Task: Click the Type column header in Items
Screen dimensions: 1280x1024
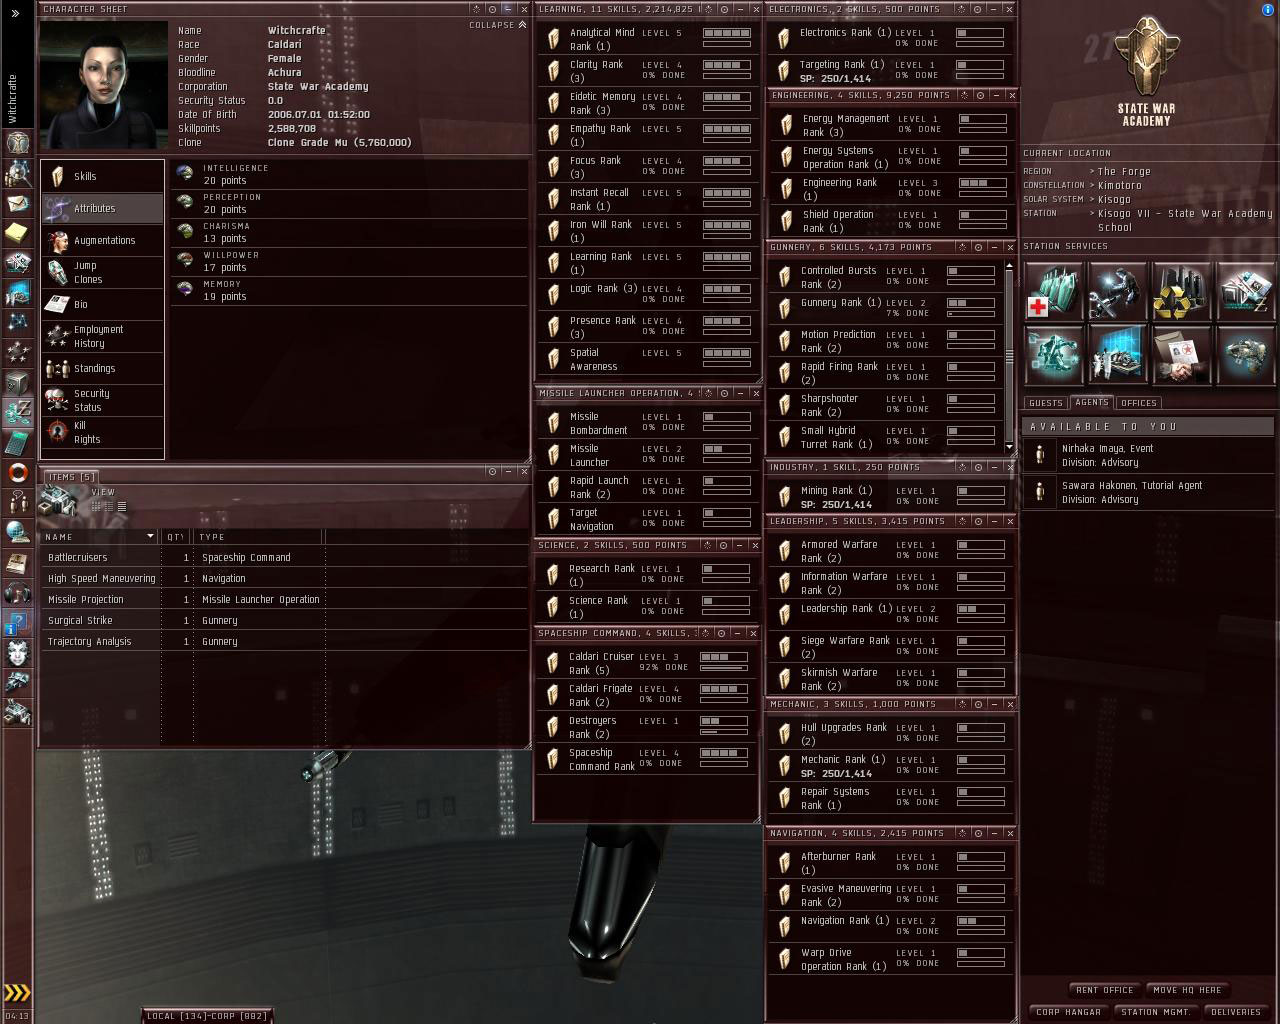Action: (x=260, y=537)
